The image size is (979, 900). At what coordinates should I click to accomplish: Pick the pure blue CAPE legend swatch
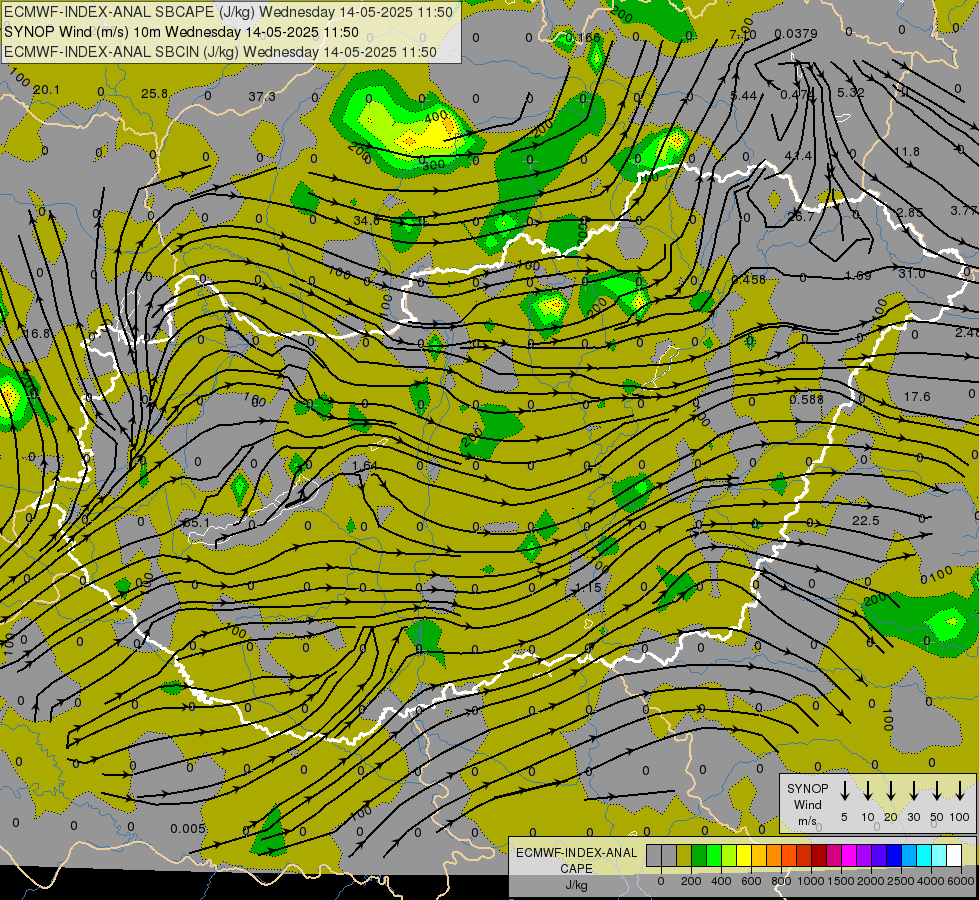coord(893,856)
